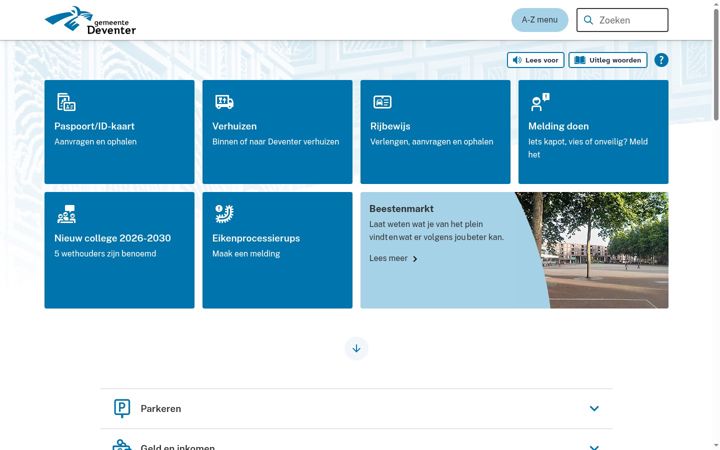Click 'Binnen of naar Deventer verhuizen' text
This screenshot has height=450, width=720.
[x=276, y=141]
